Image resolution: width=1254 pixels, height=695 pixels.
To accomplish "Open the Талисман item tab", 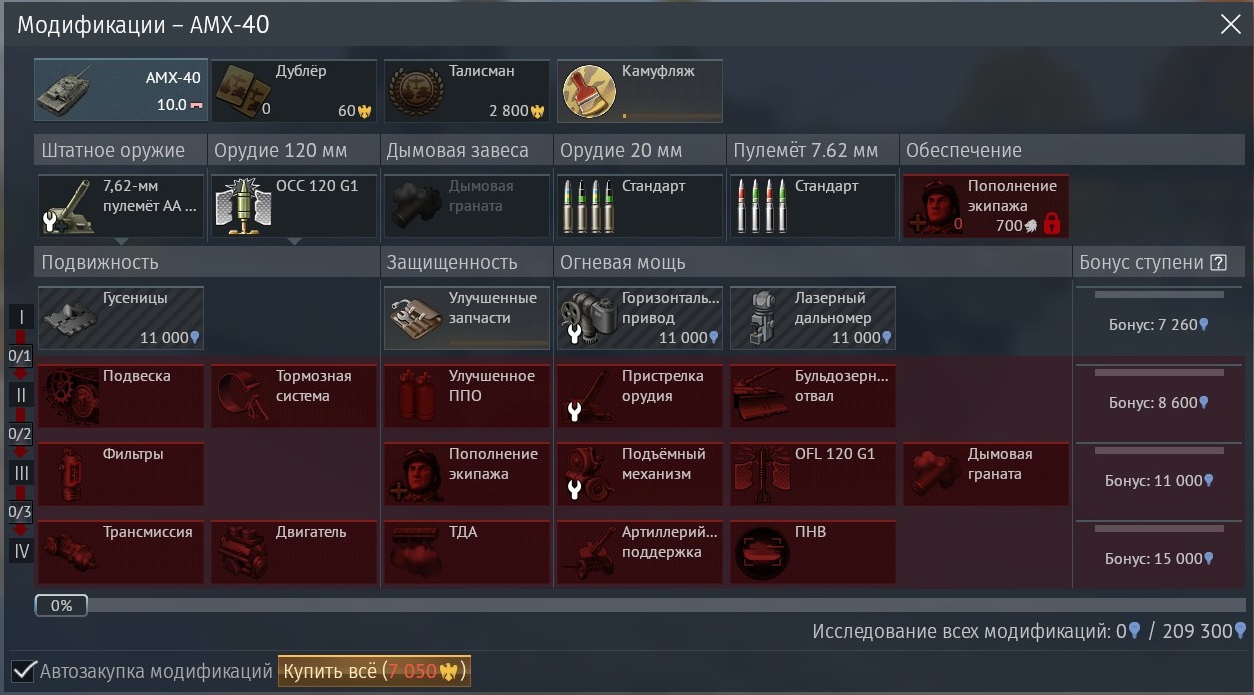I will [x=466, y=90].
